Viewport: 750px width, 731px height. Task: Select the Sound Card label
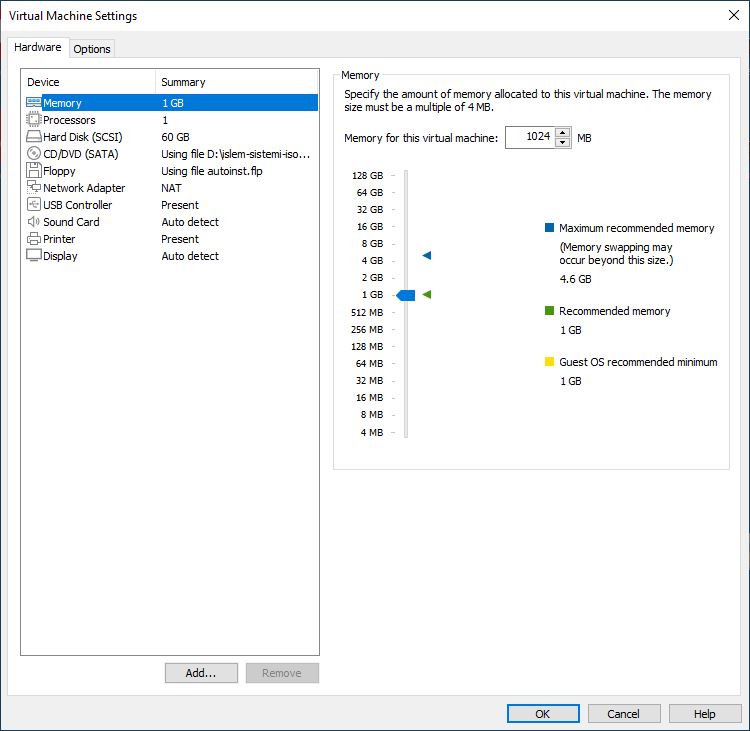click(71, 222)
